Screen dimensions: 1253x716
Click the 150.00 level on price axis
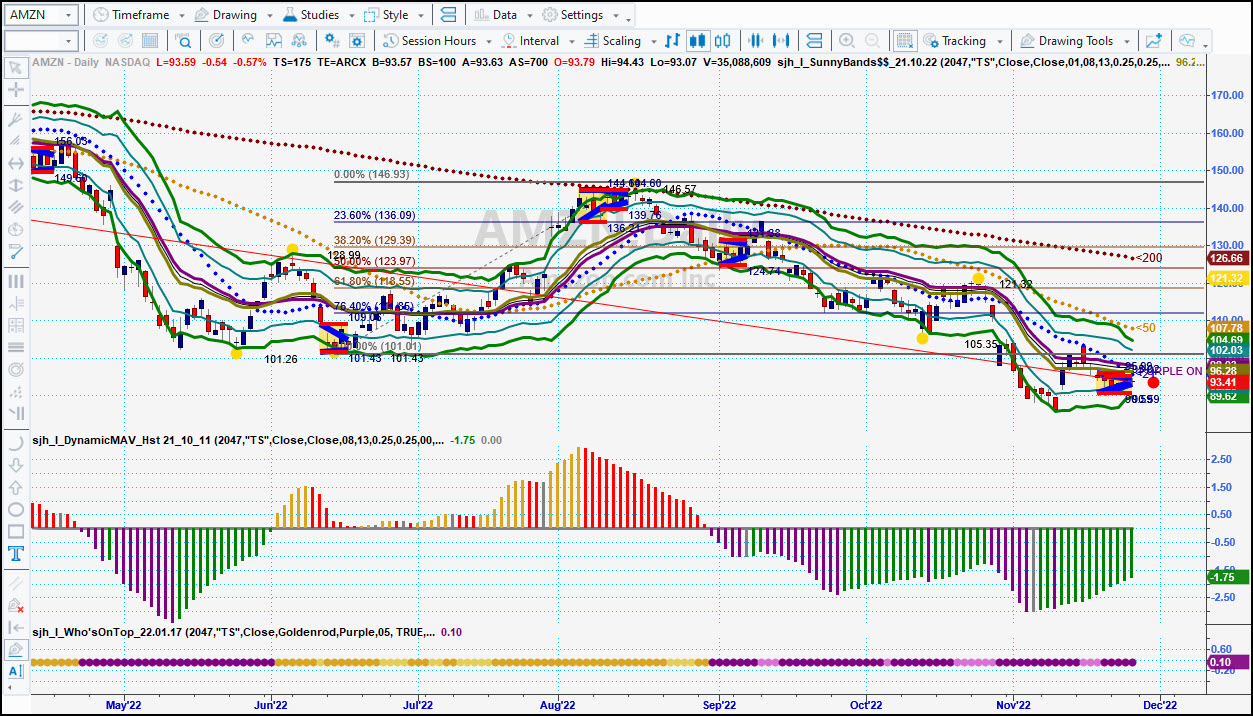[1226, 170]
